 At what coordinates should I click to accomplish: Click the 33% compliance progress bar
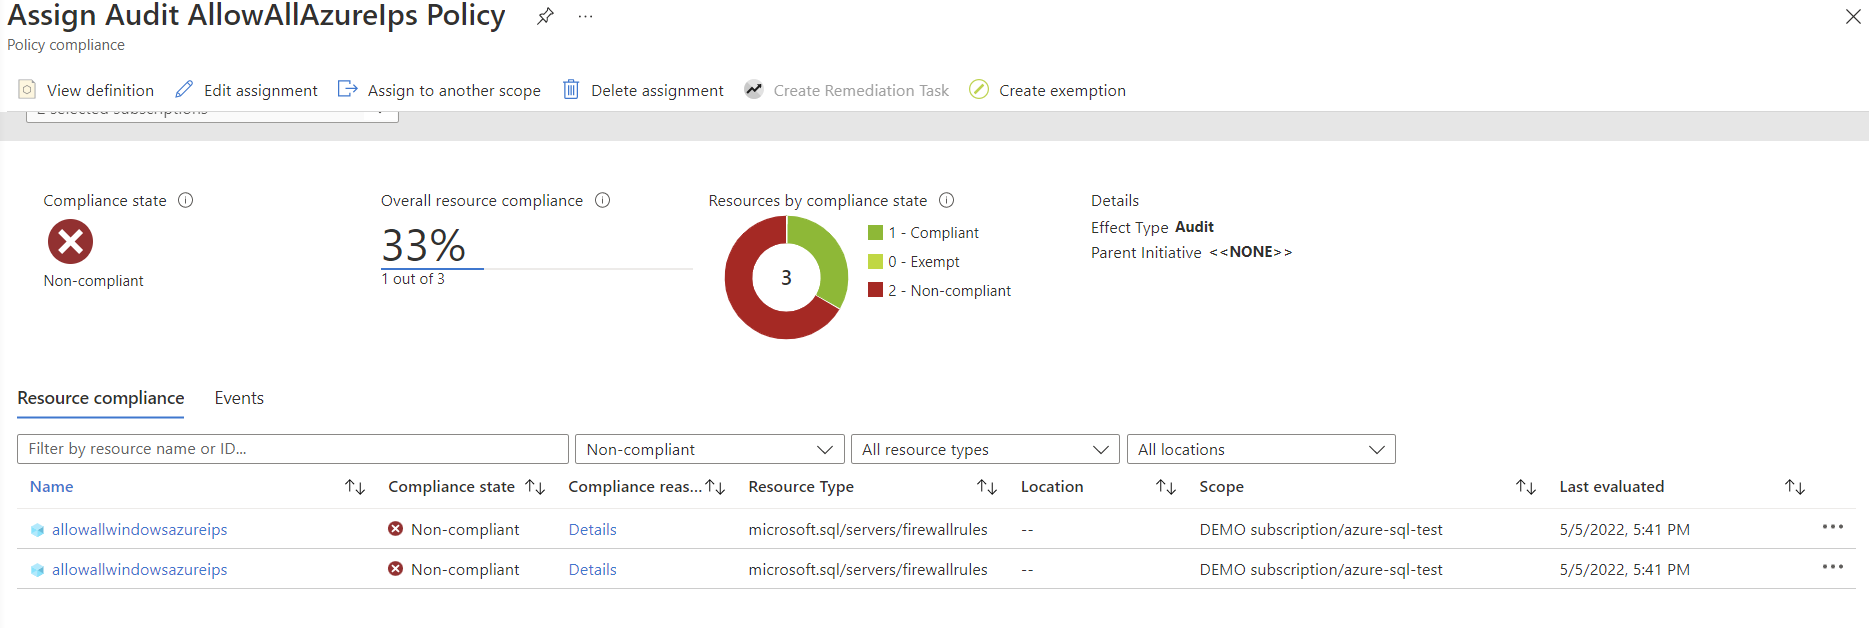pos(536,269)
